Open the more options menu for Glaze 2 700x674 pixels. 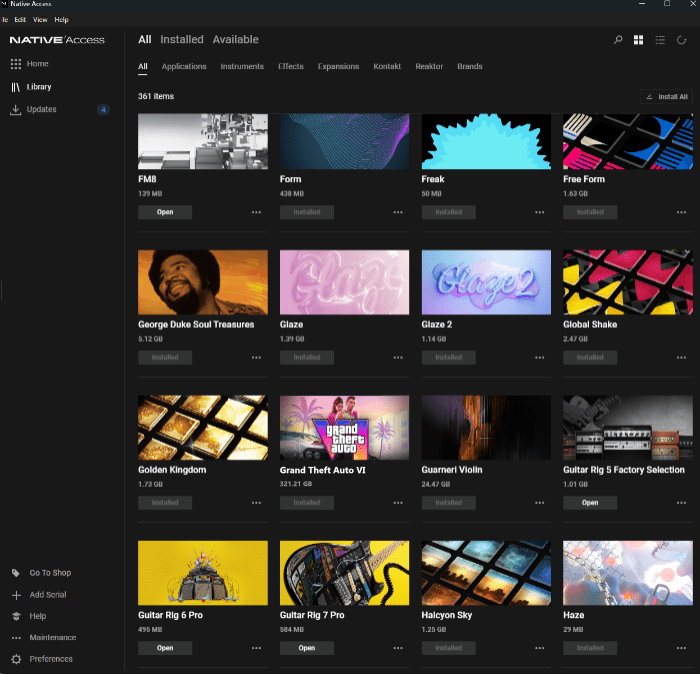539,357
